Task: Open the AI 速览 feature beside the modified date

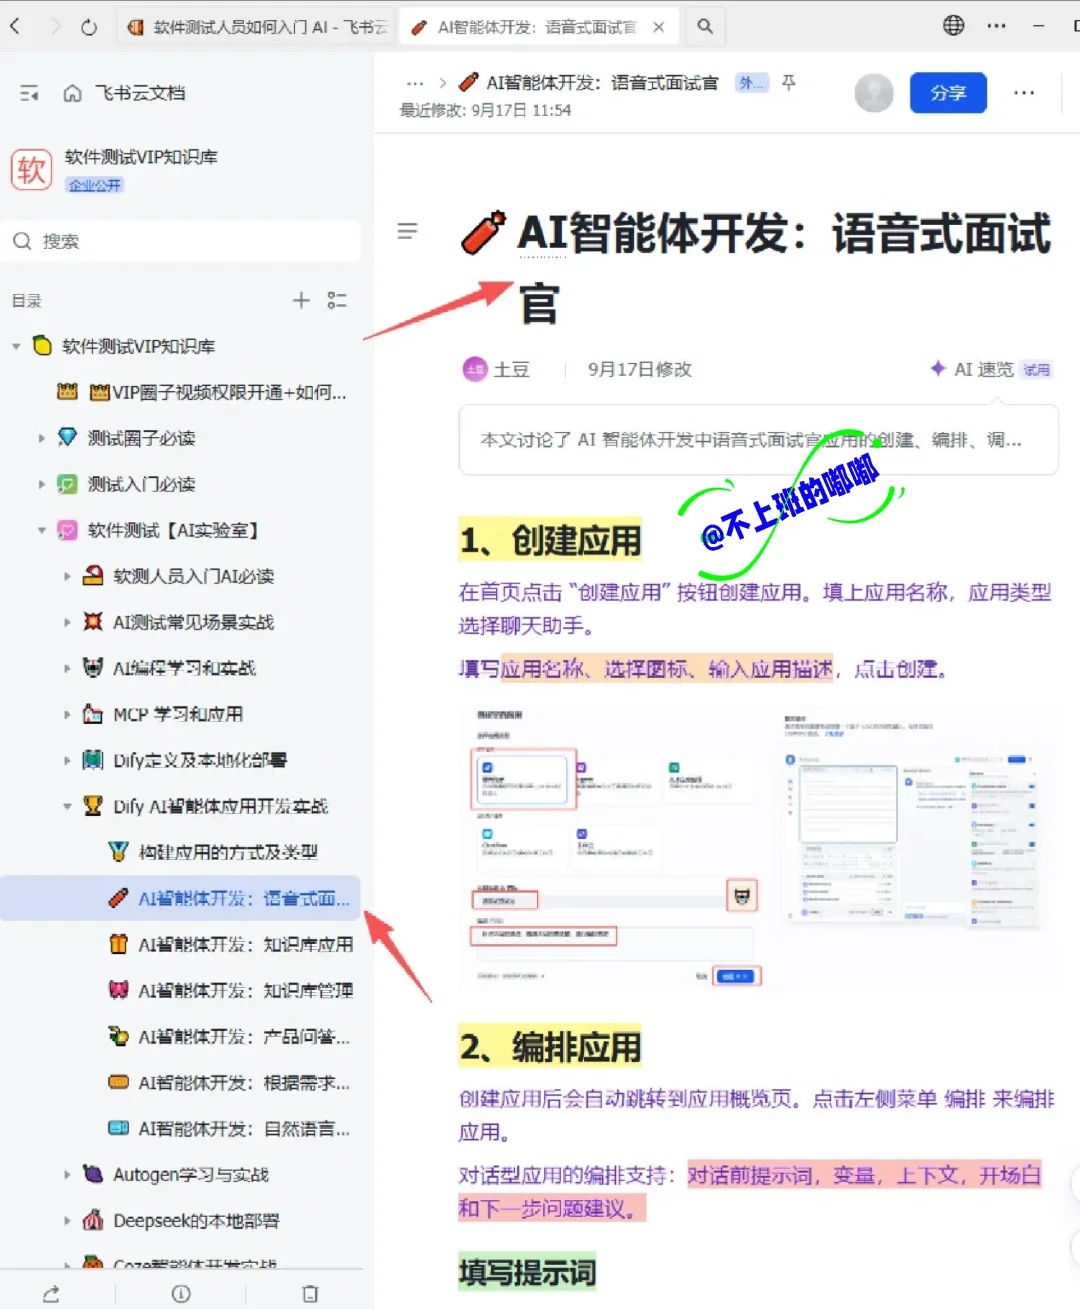Action: (978, 369)
